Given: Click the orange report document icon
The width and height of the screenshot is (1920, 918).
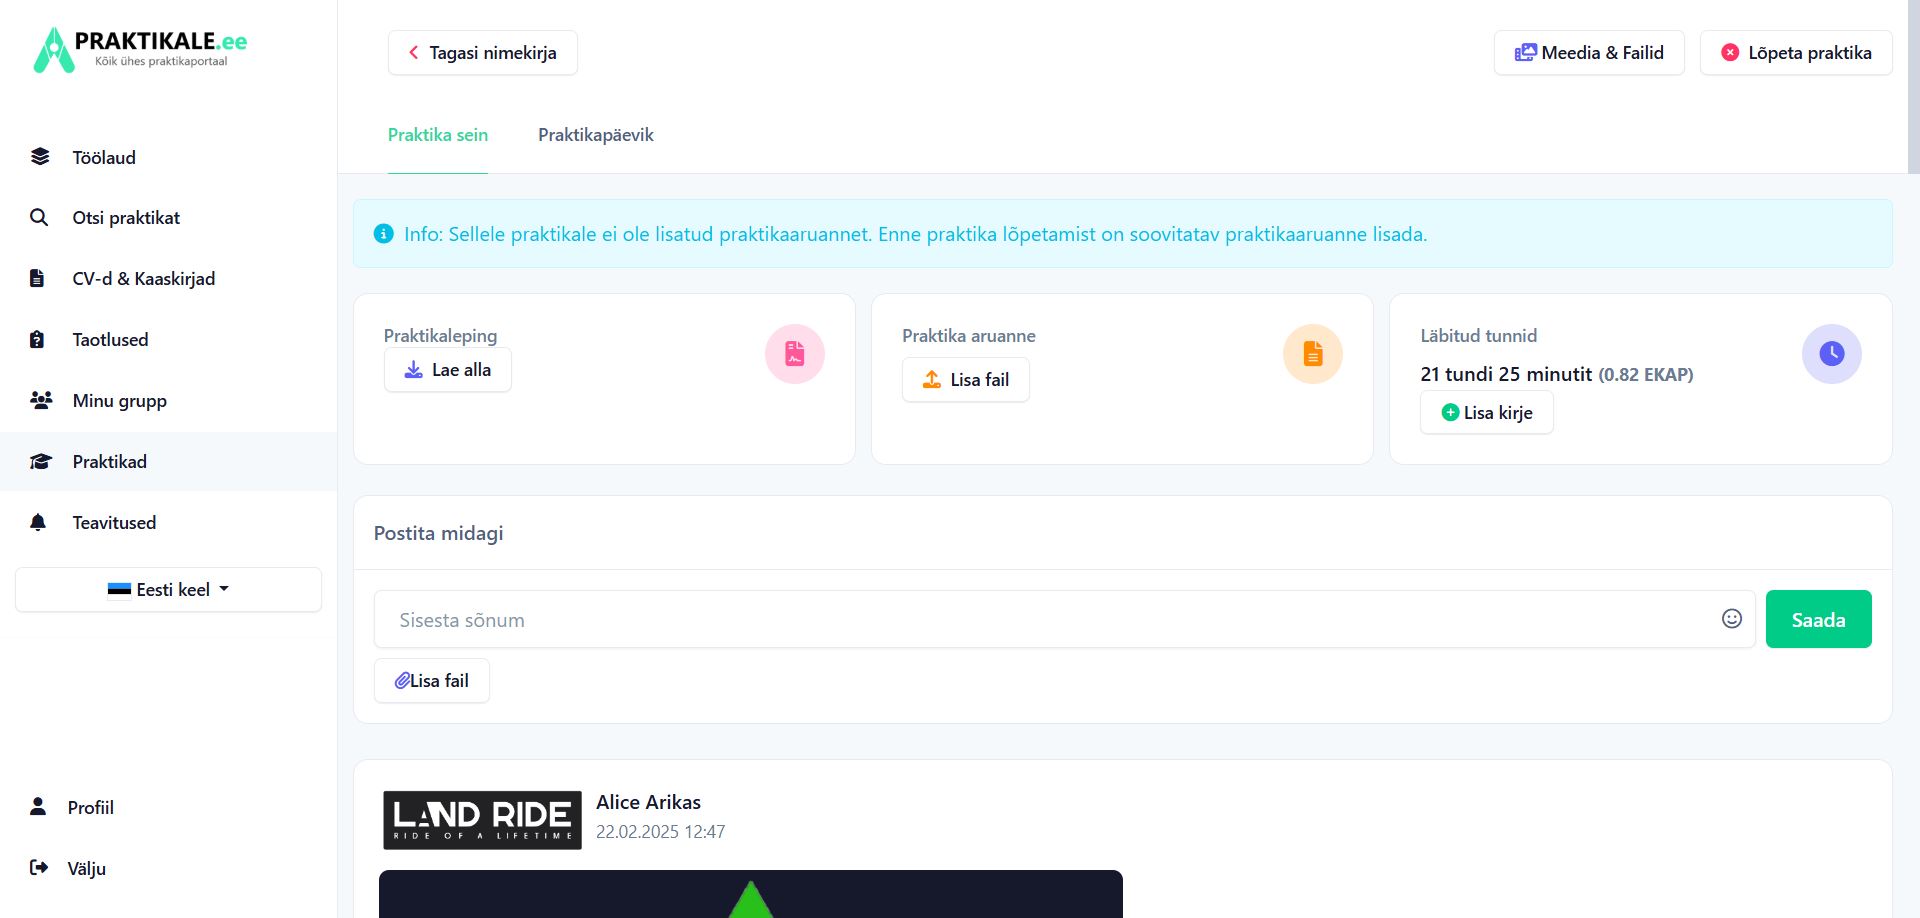Looking at the screenshot, I should coord(1312,354).
